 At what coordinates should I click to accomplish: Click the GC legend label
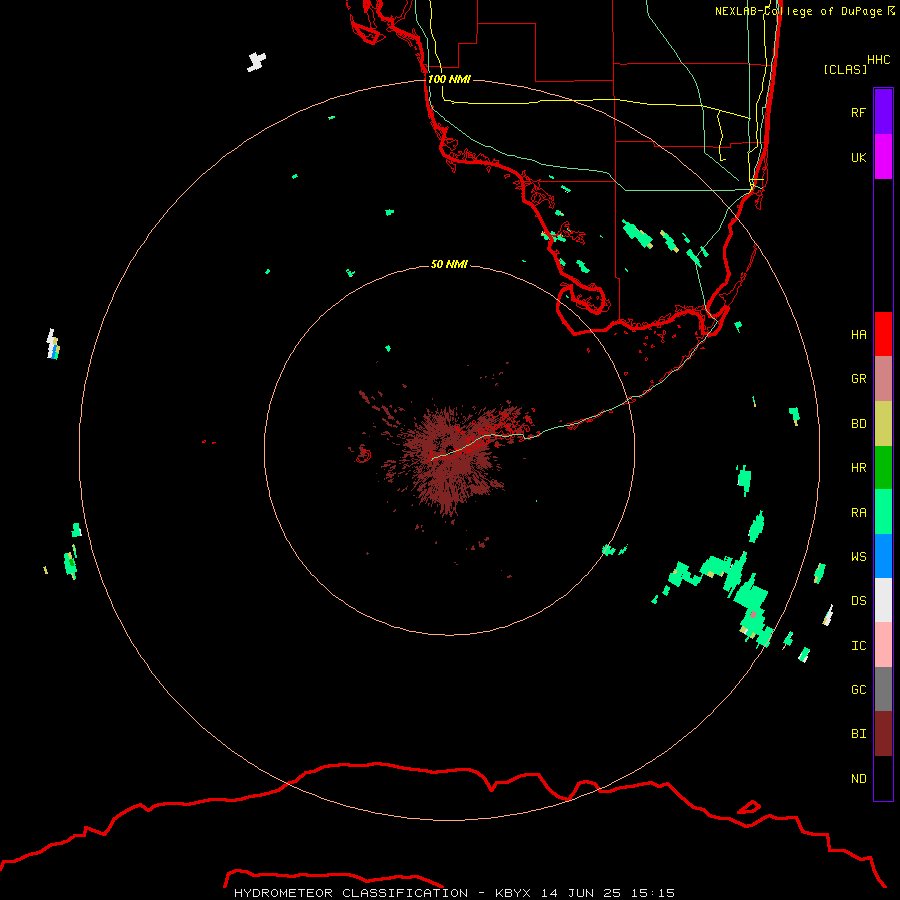coord(858,690)
